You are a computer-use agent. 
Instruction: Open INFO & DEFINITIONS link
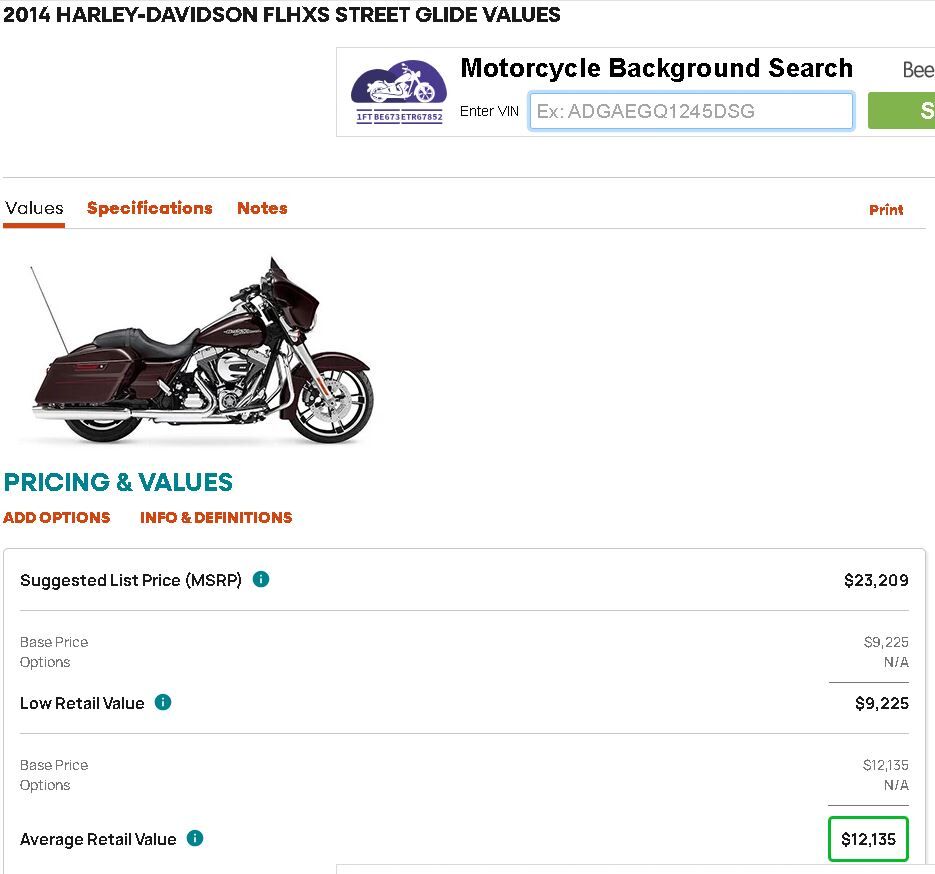click(216, 517)
